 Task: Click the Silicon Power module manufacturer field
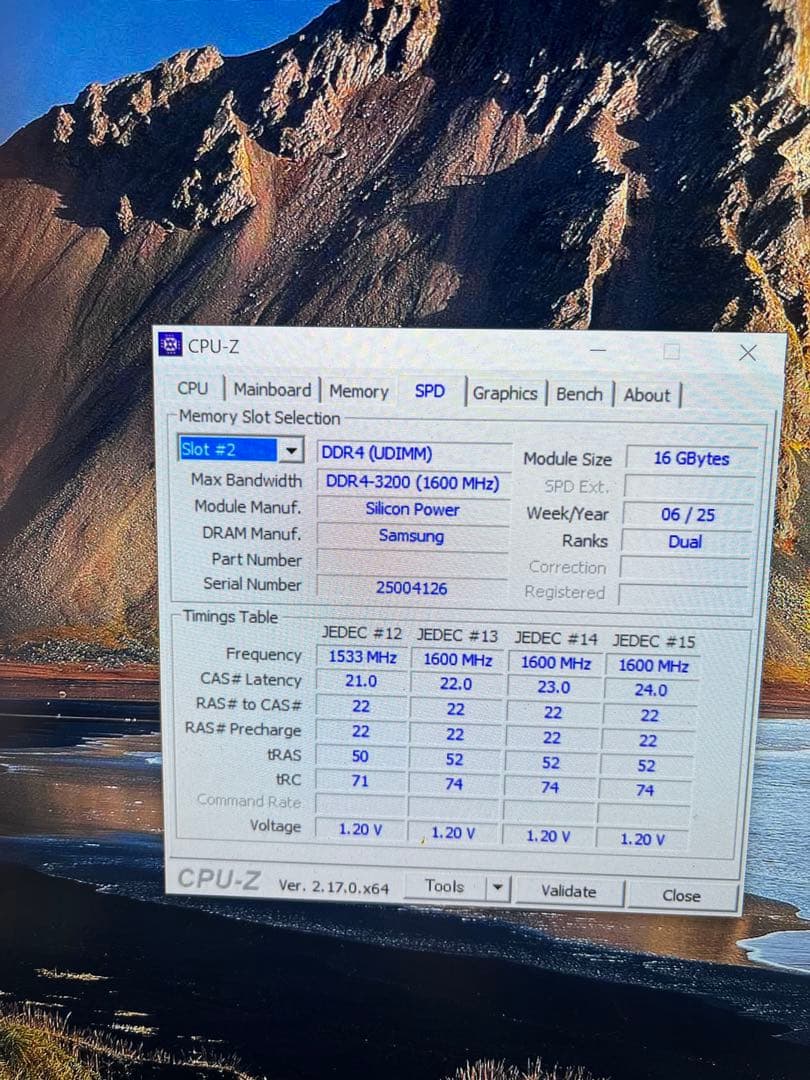pyautogui.click(x=412, y=510)
